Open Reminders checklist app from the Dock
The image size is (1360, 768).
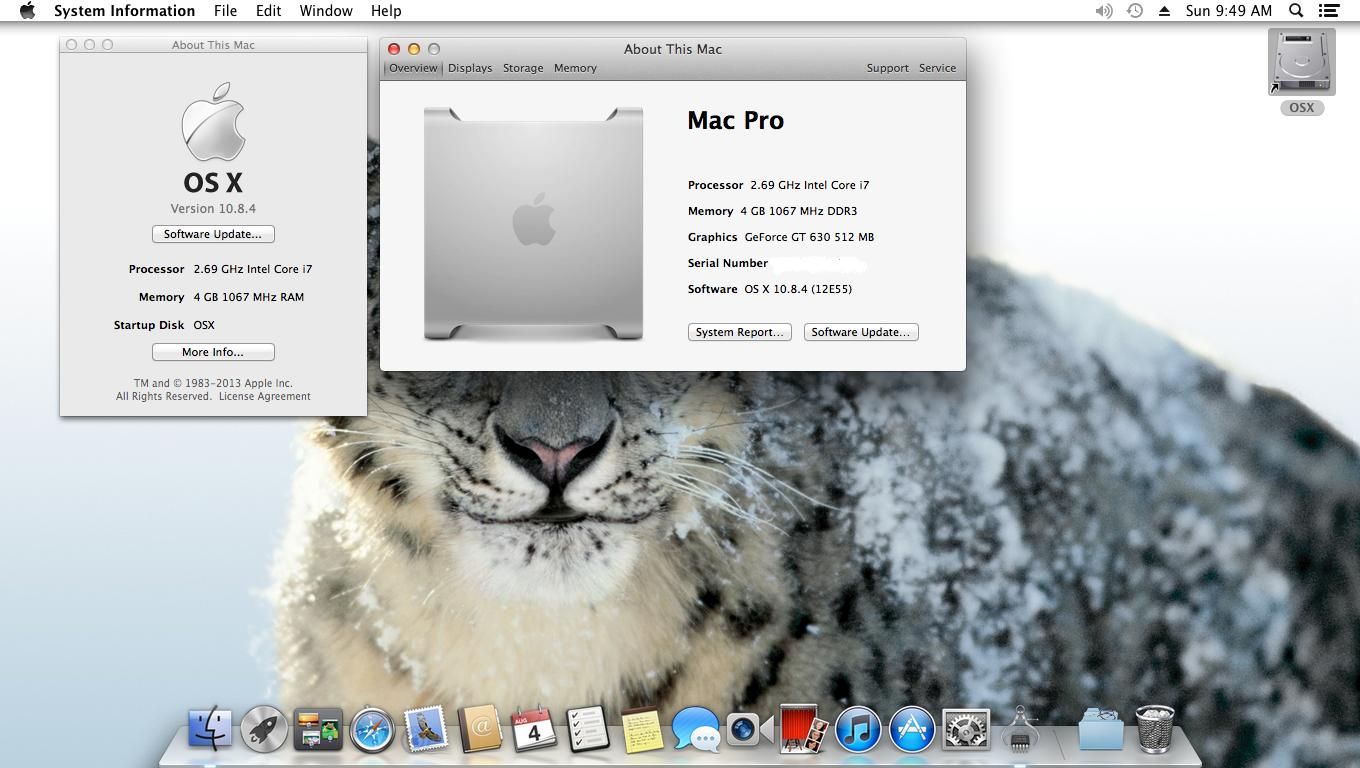point(588,729)
